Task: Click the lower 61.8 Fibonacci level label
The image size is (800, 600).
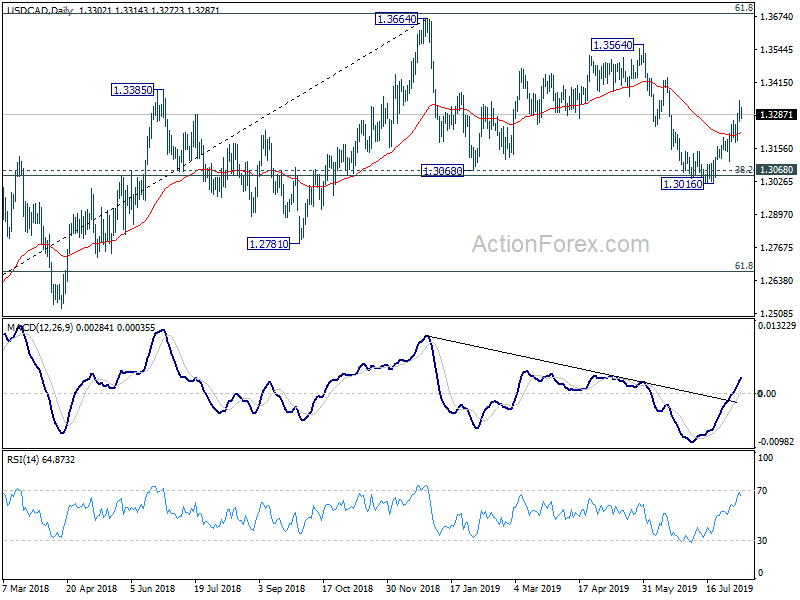Action: coord(744,266)
